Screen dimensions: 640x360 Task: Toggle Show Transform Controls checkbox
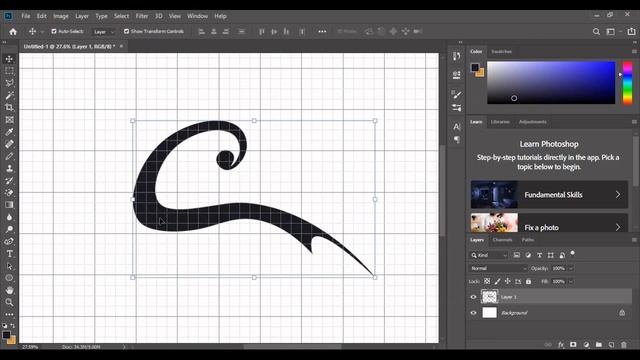126,31
